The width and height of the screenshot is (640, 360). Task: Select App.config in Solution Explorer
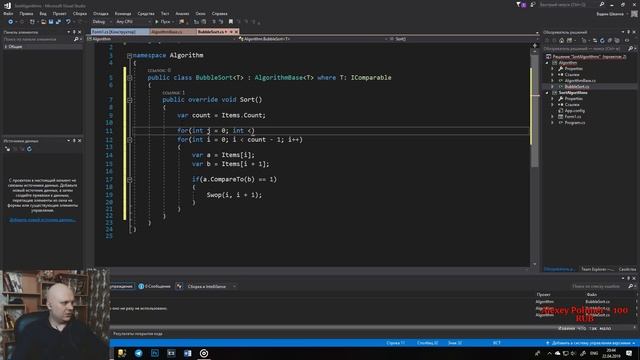pyautogui.click(x=575, y=111)
